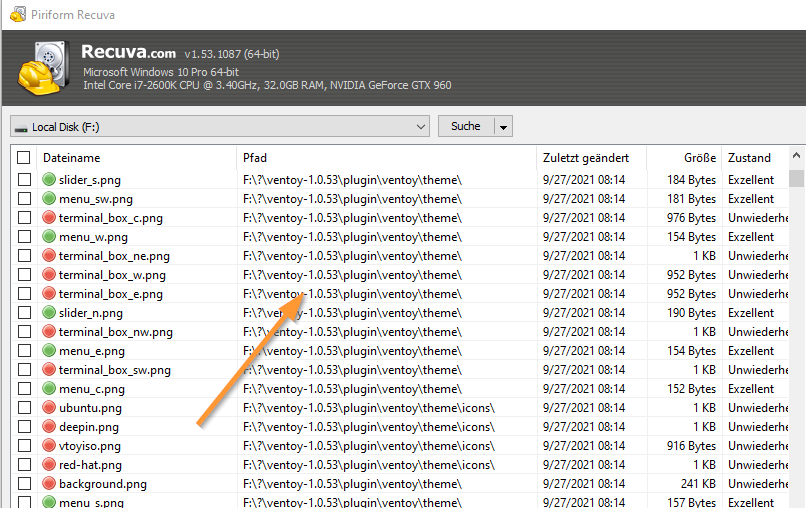Viewport: 806px width, 508px height.
Task: Click the red status dot of terminal_box_c.png
Action: click(49, 217)
